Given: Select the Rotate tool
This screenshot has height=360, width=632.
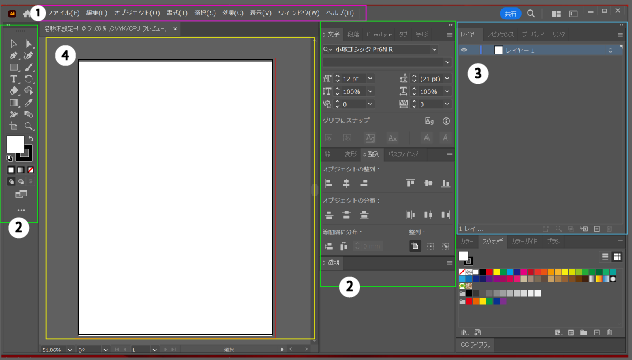Looking at the screenshot, I should point(28,79).
